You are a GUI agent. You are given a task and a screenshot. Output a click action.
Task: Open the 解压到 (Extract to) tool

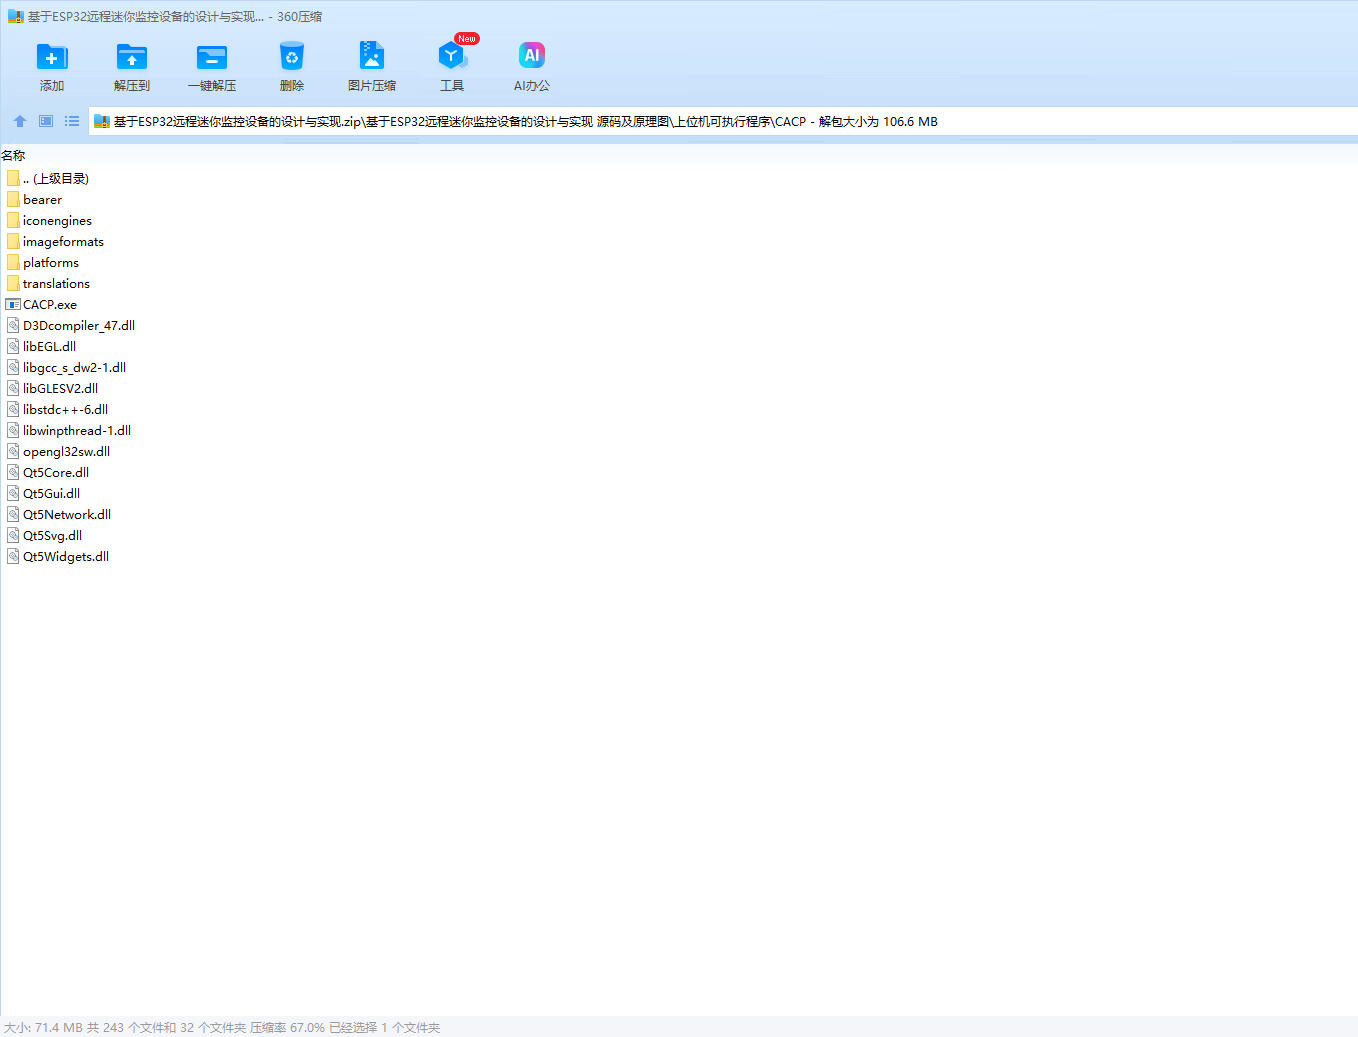pyautogui.click(x=132, y=57)
